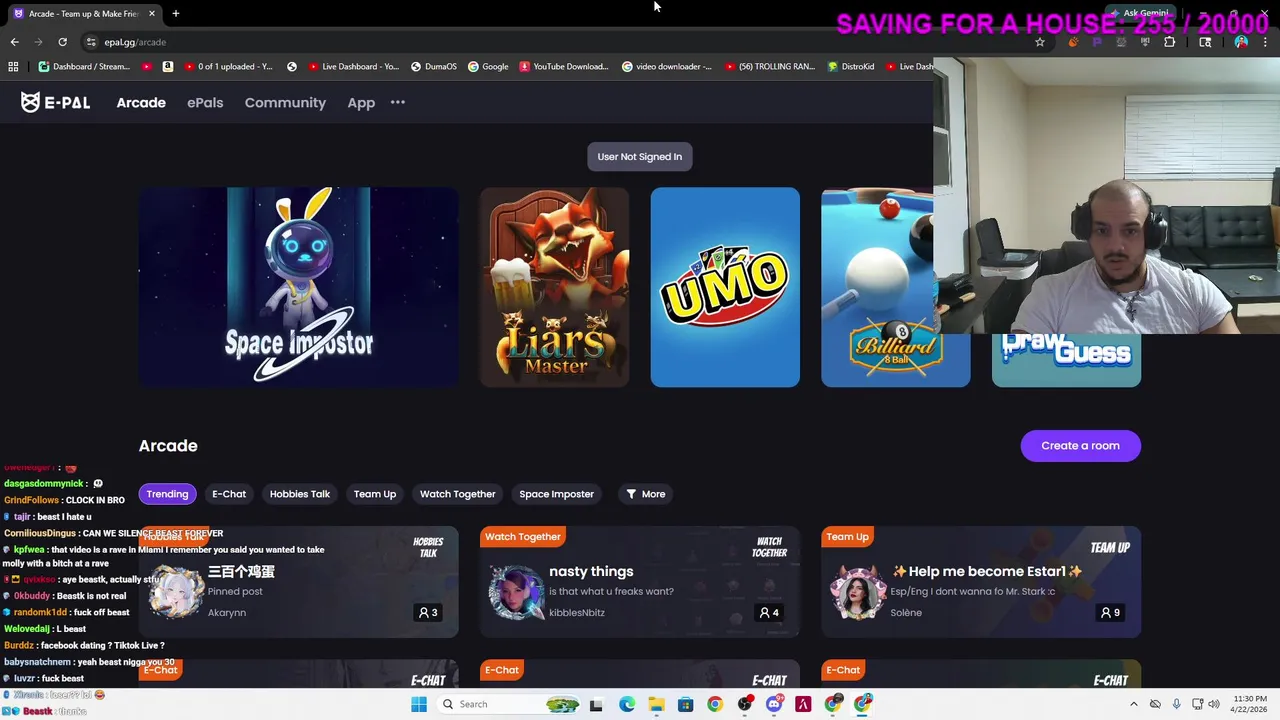1280x720 pixels.
Task: Open Discord from taskbar
Action: pyautogui.click(x=774, y=704)
